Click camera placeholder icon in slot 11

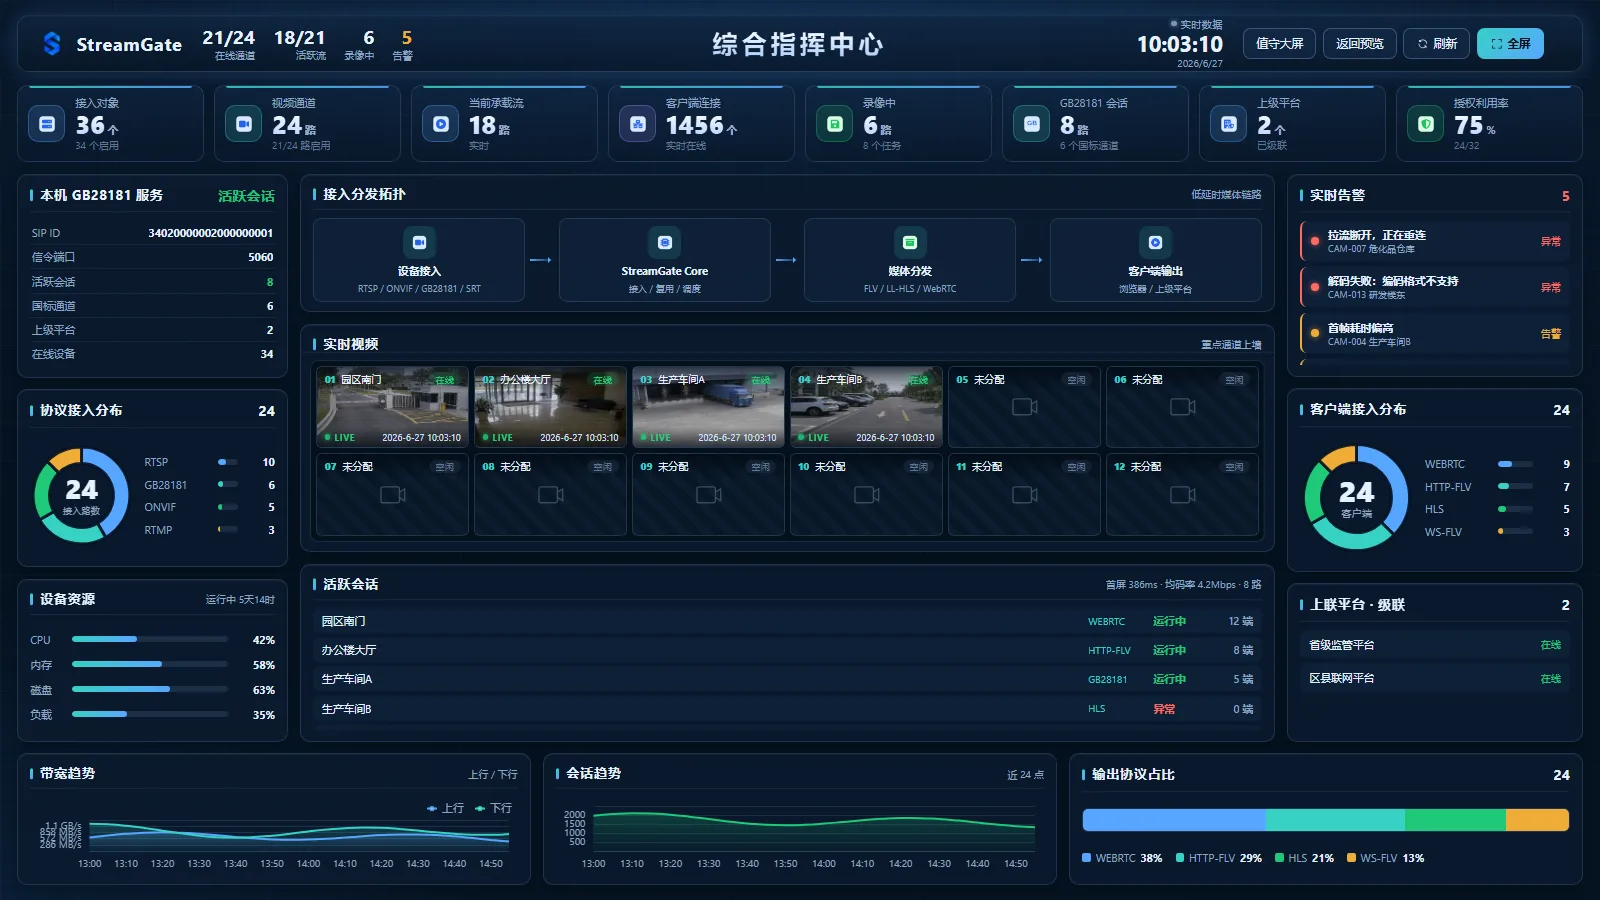(x=1025, y=495)
